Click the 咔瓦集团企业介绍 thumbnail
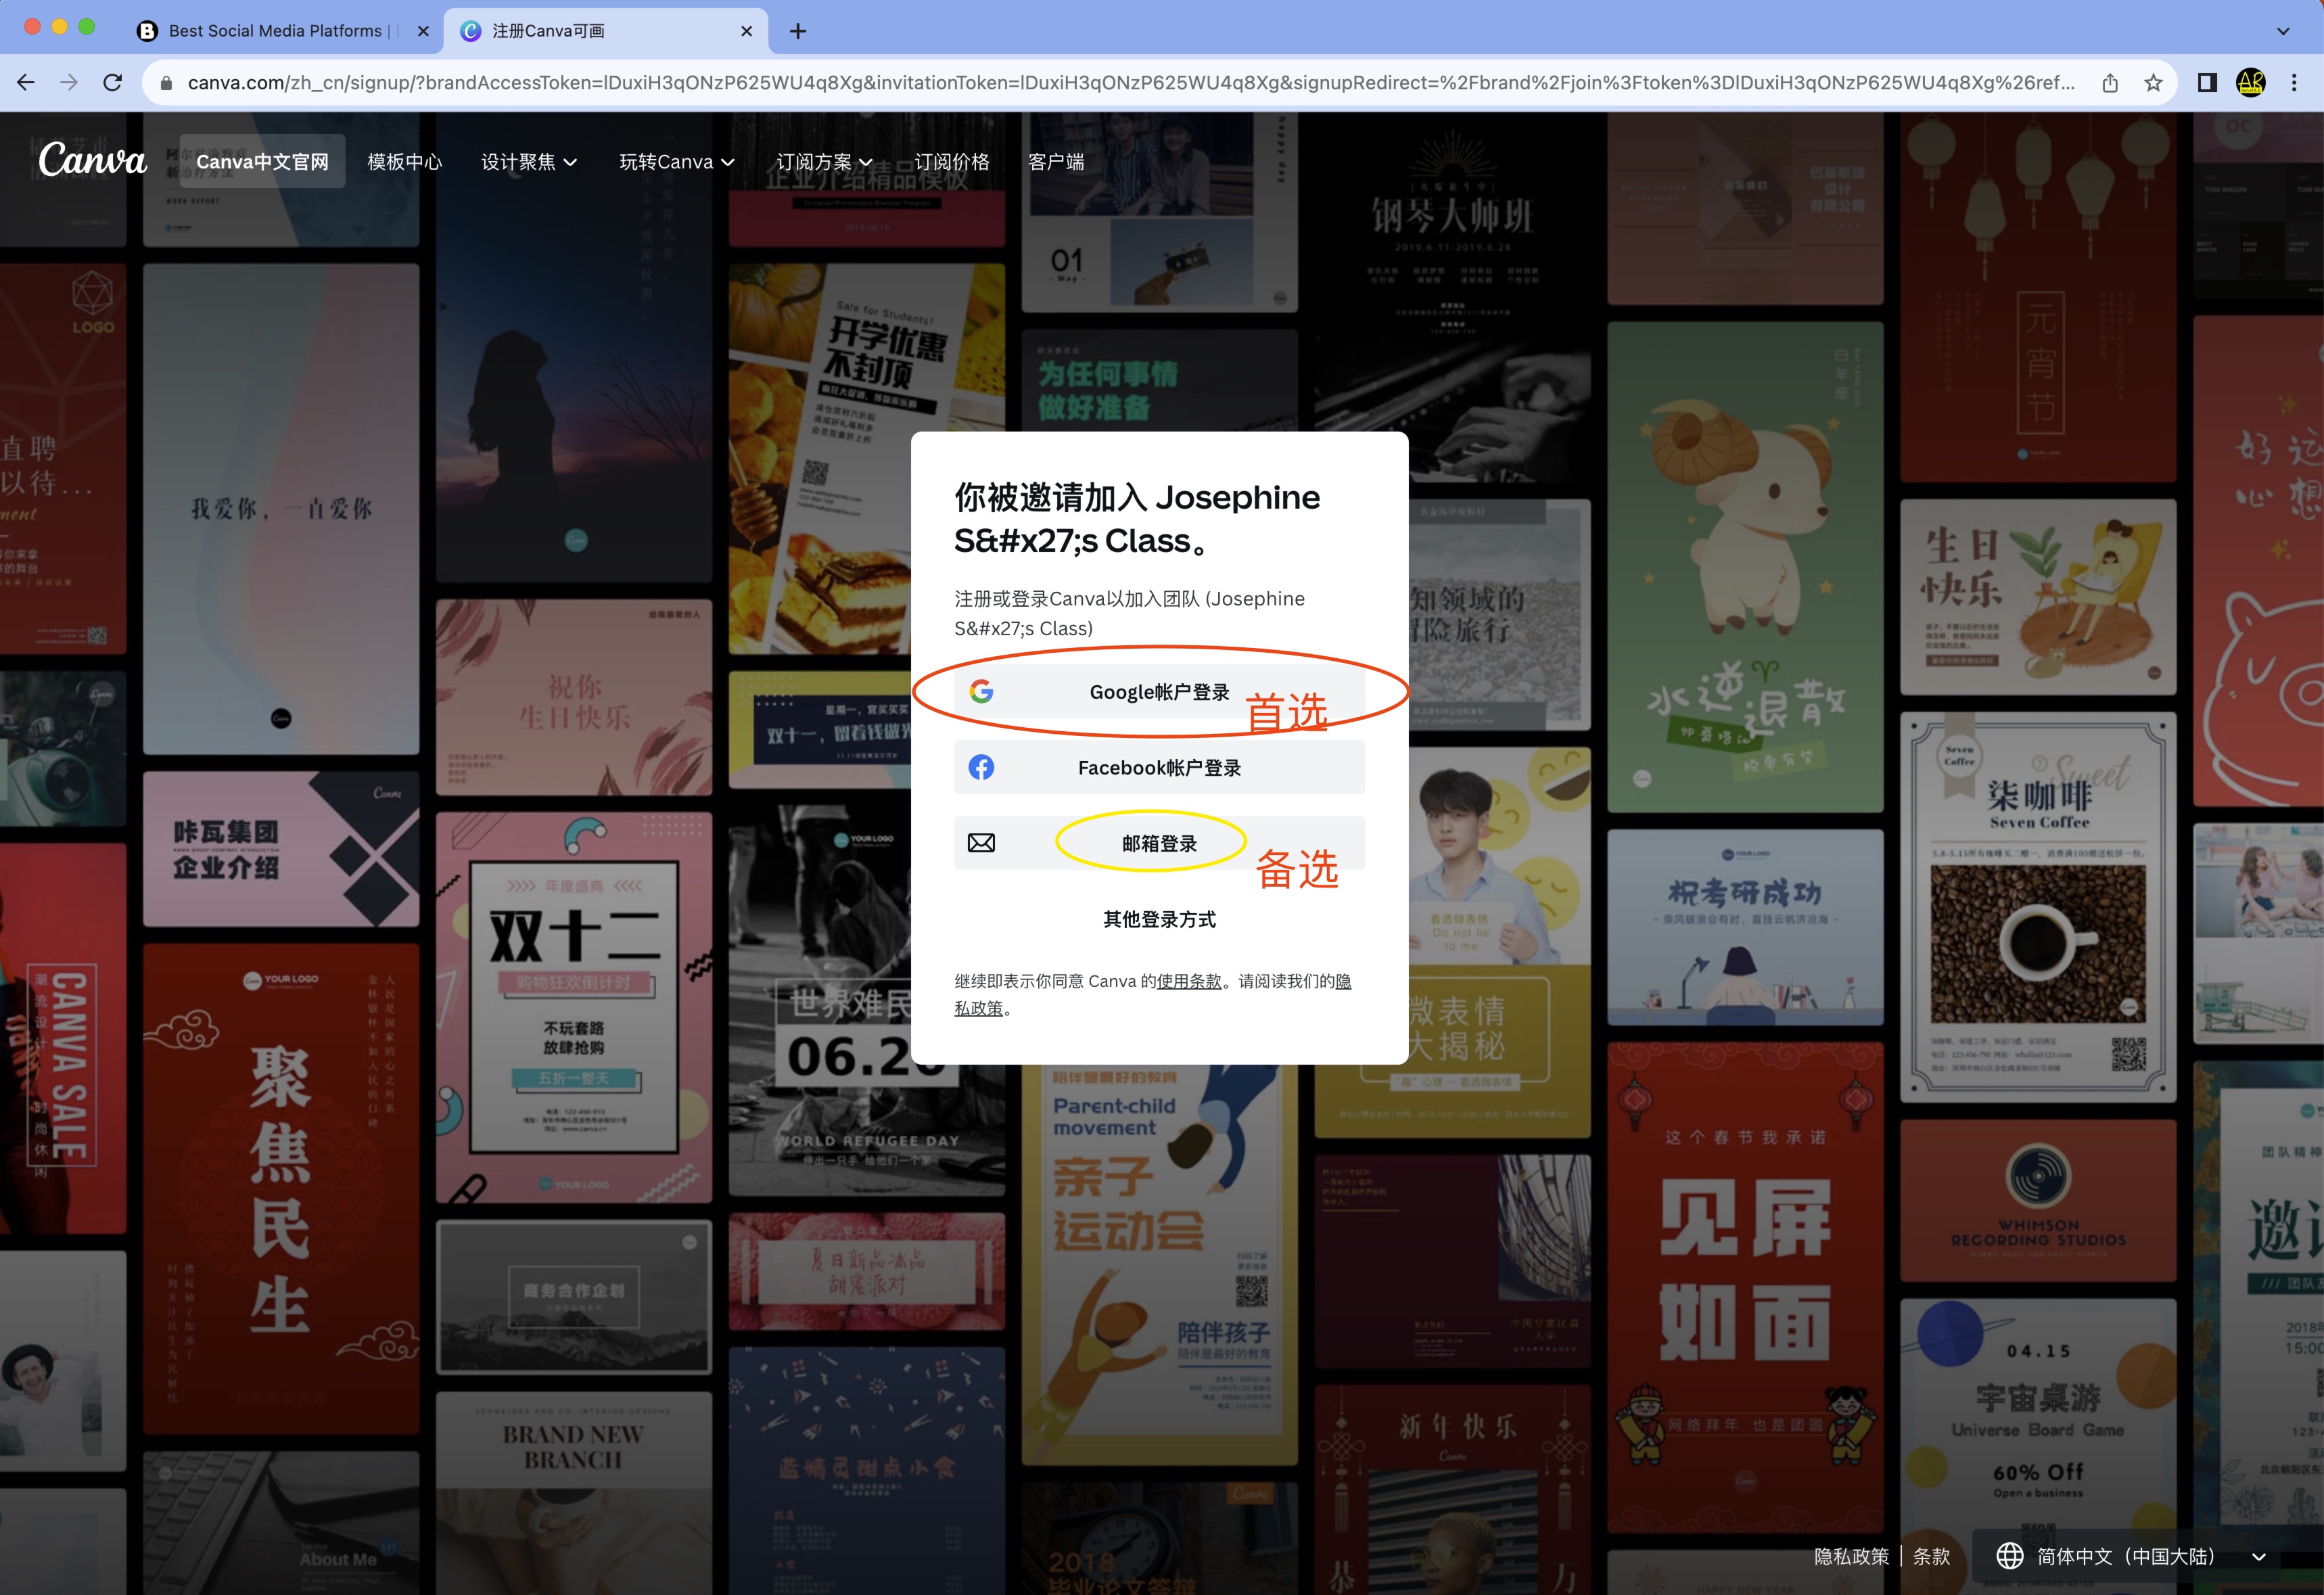 (281, 849)
